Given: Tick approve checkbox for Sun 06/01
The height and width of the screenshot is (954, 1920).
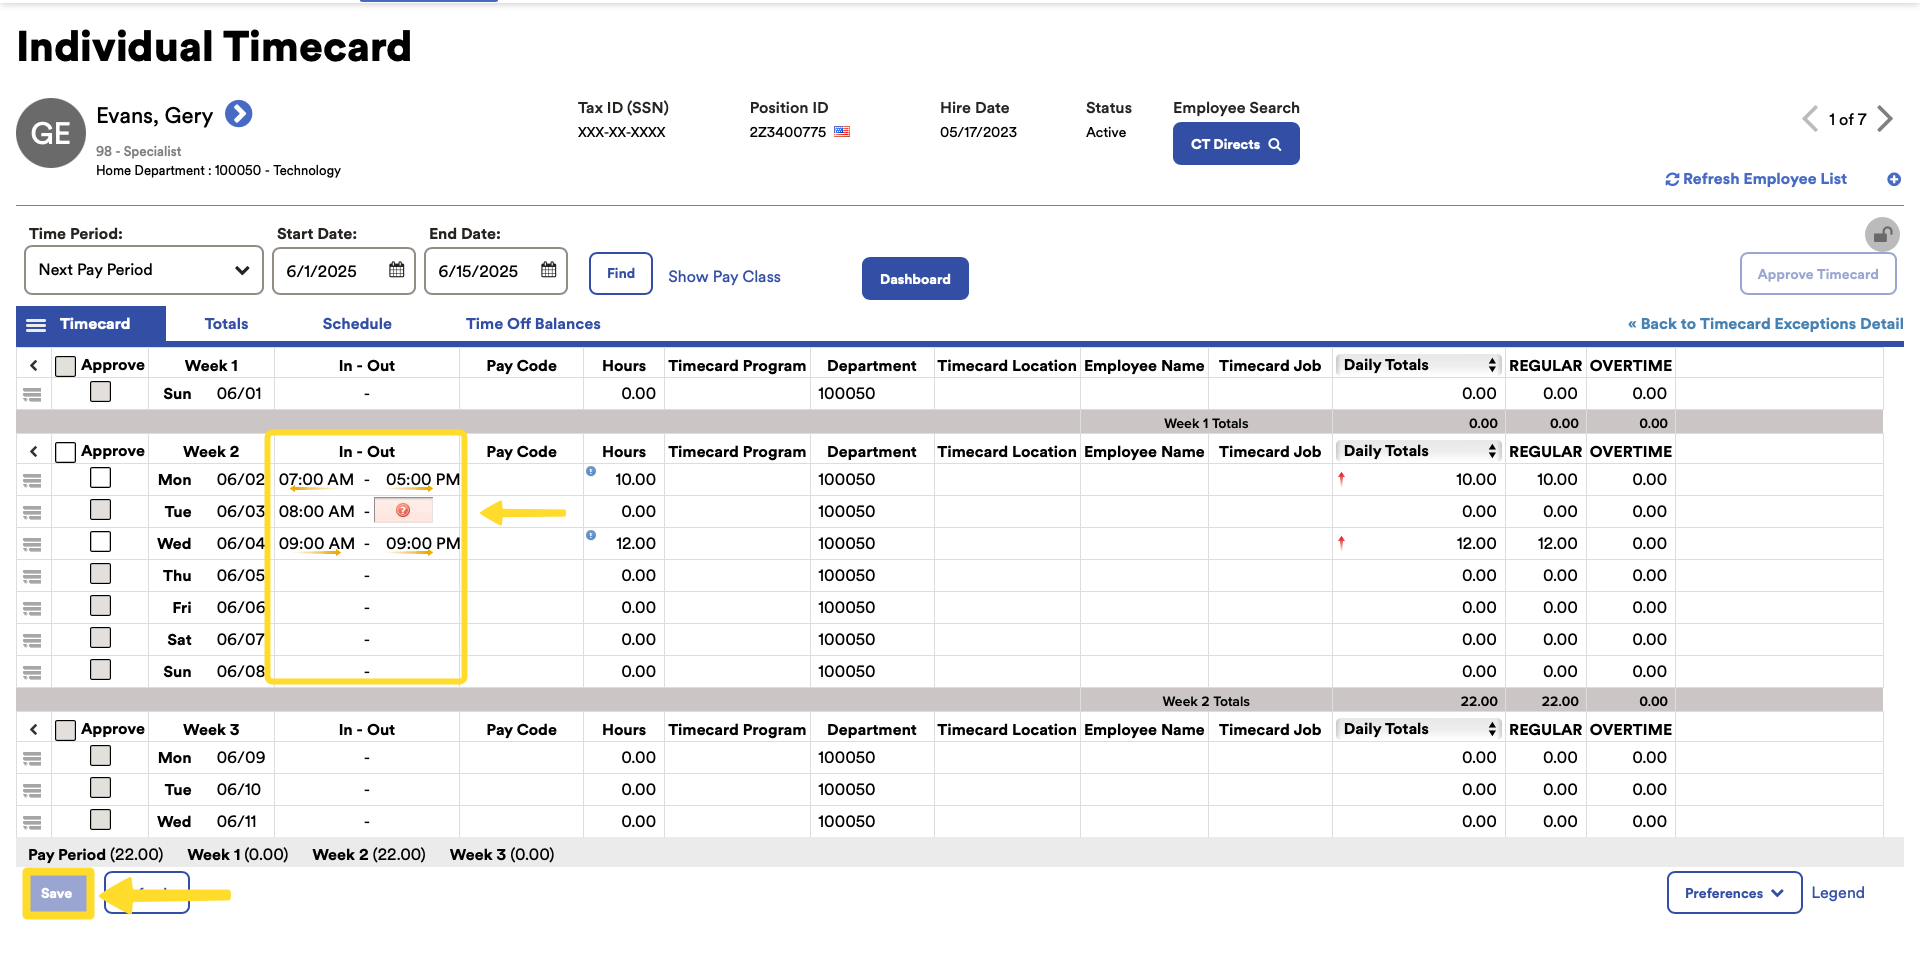Looking at the screenshot, I should click(x=100, y=392).
